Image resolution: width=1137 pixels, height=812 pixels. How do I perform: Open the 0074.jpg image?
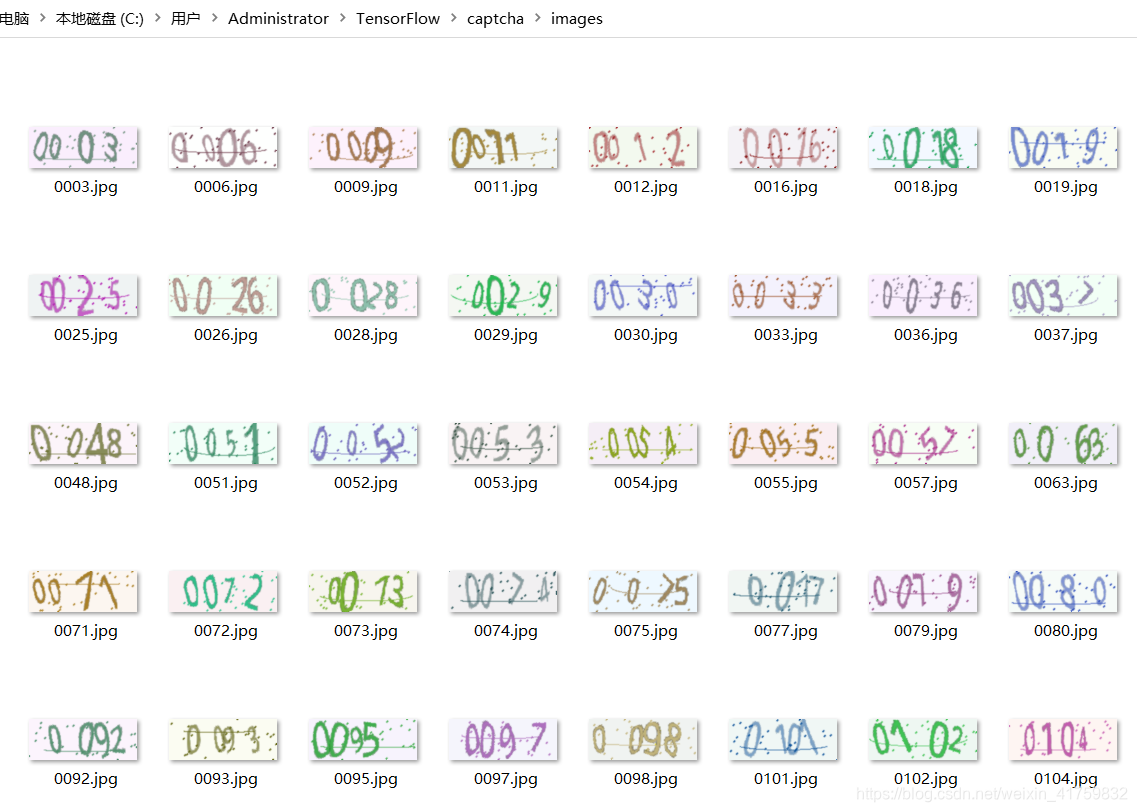point(503,590)
